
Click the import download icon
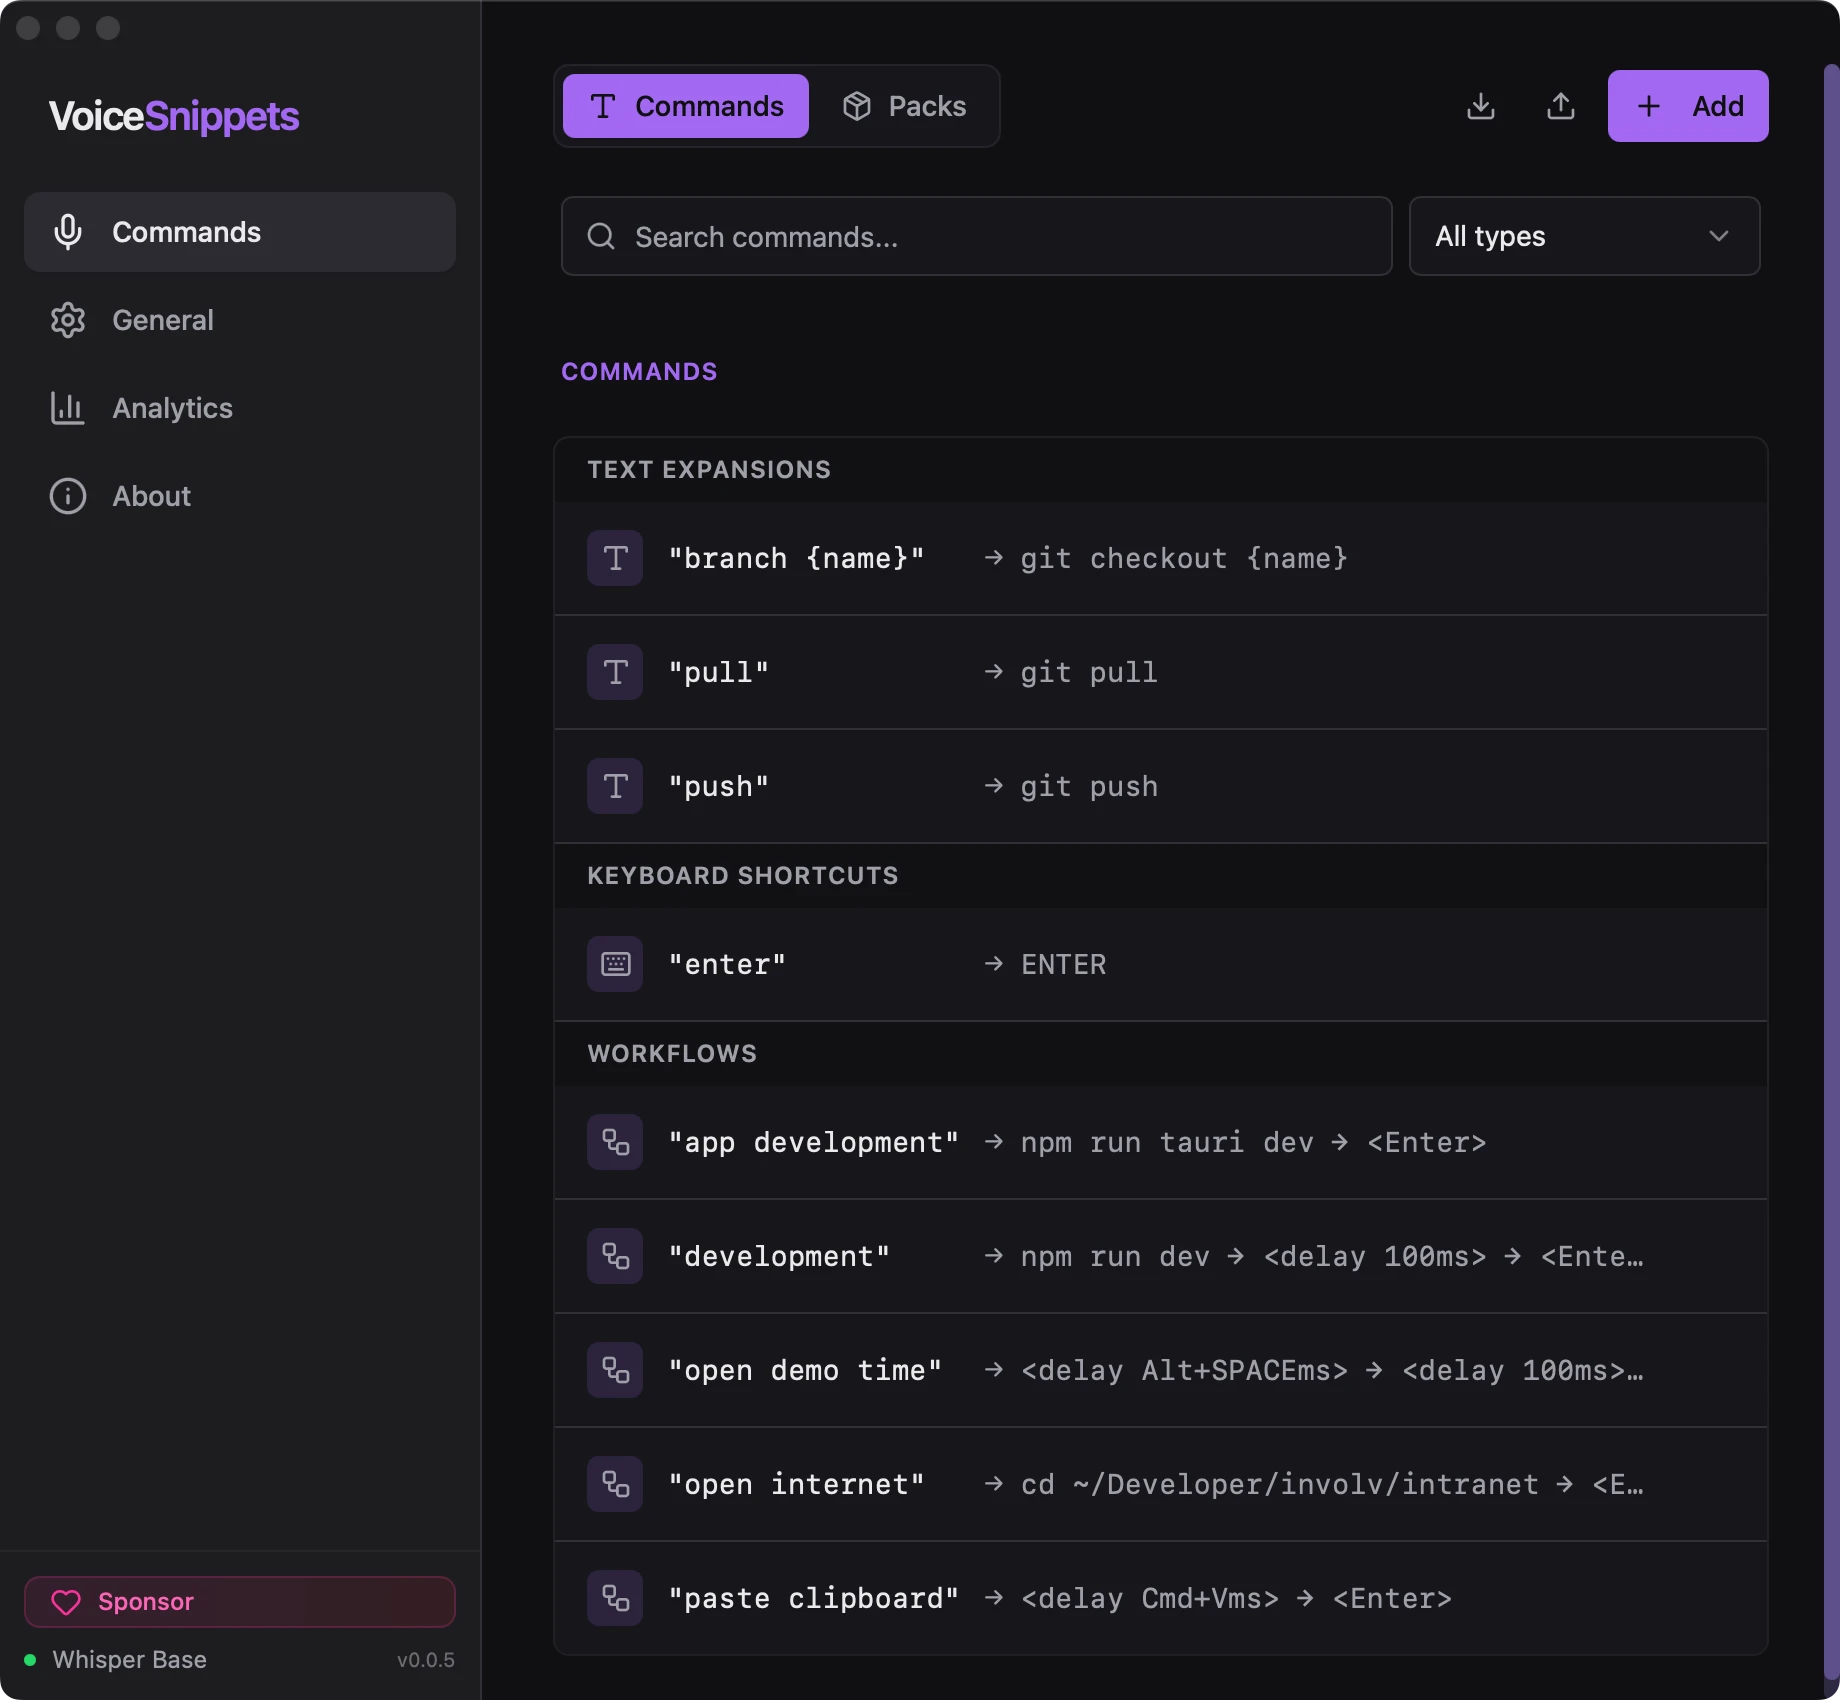[1481, 106]
